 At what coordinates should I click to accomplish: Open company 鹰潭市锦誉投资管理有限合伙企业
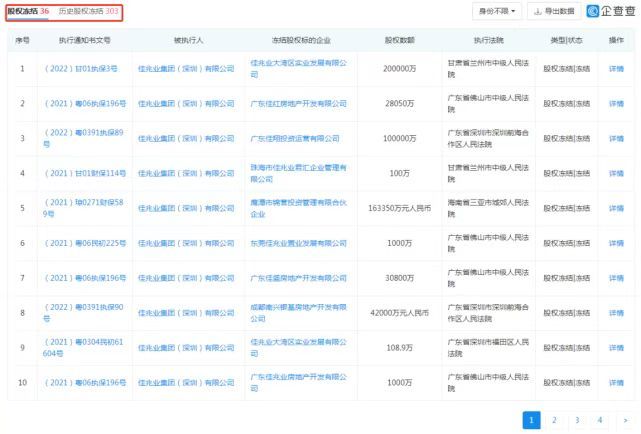298,208
